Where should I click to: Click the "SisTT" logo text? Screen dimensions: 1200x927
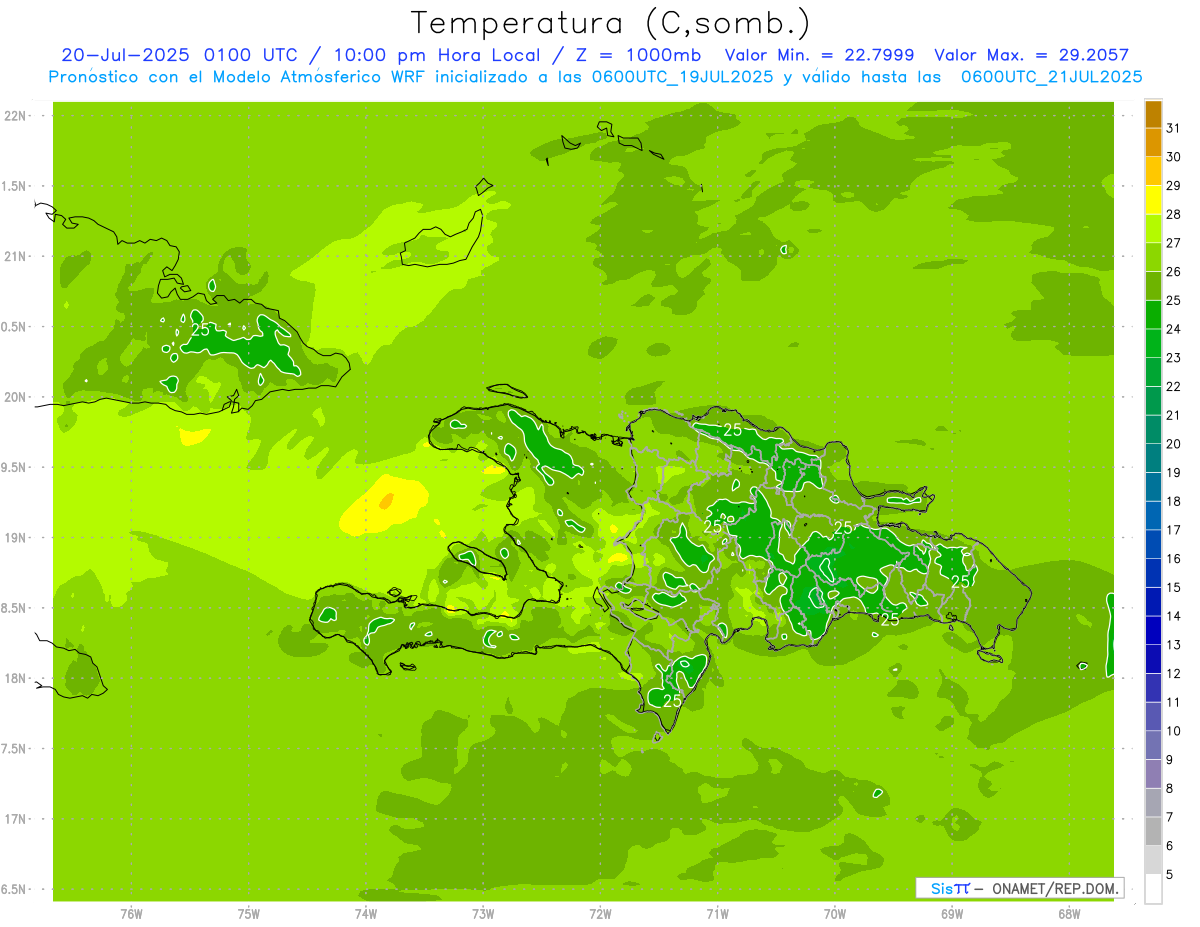click(x=950, y=888)
